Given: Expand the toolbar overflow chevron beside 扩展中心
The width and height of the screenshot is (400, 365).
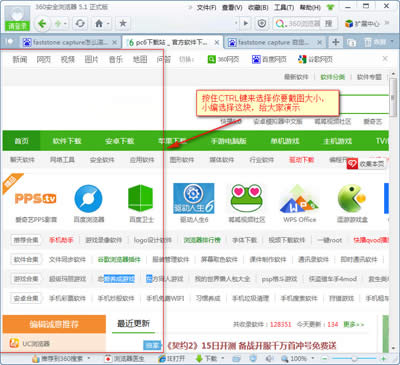Looking at the screenshot, I should [x=387, y=23].
